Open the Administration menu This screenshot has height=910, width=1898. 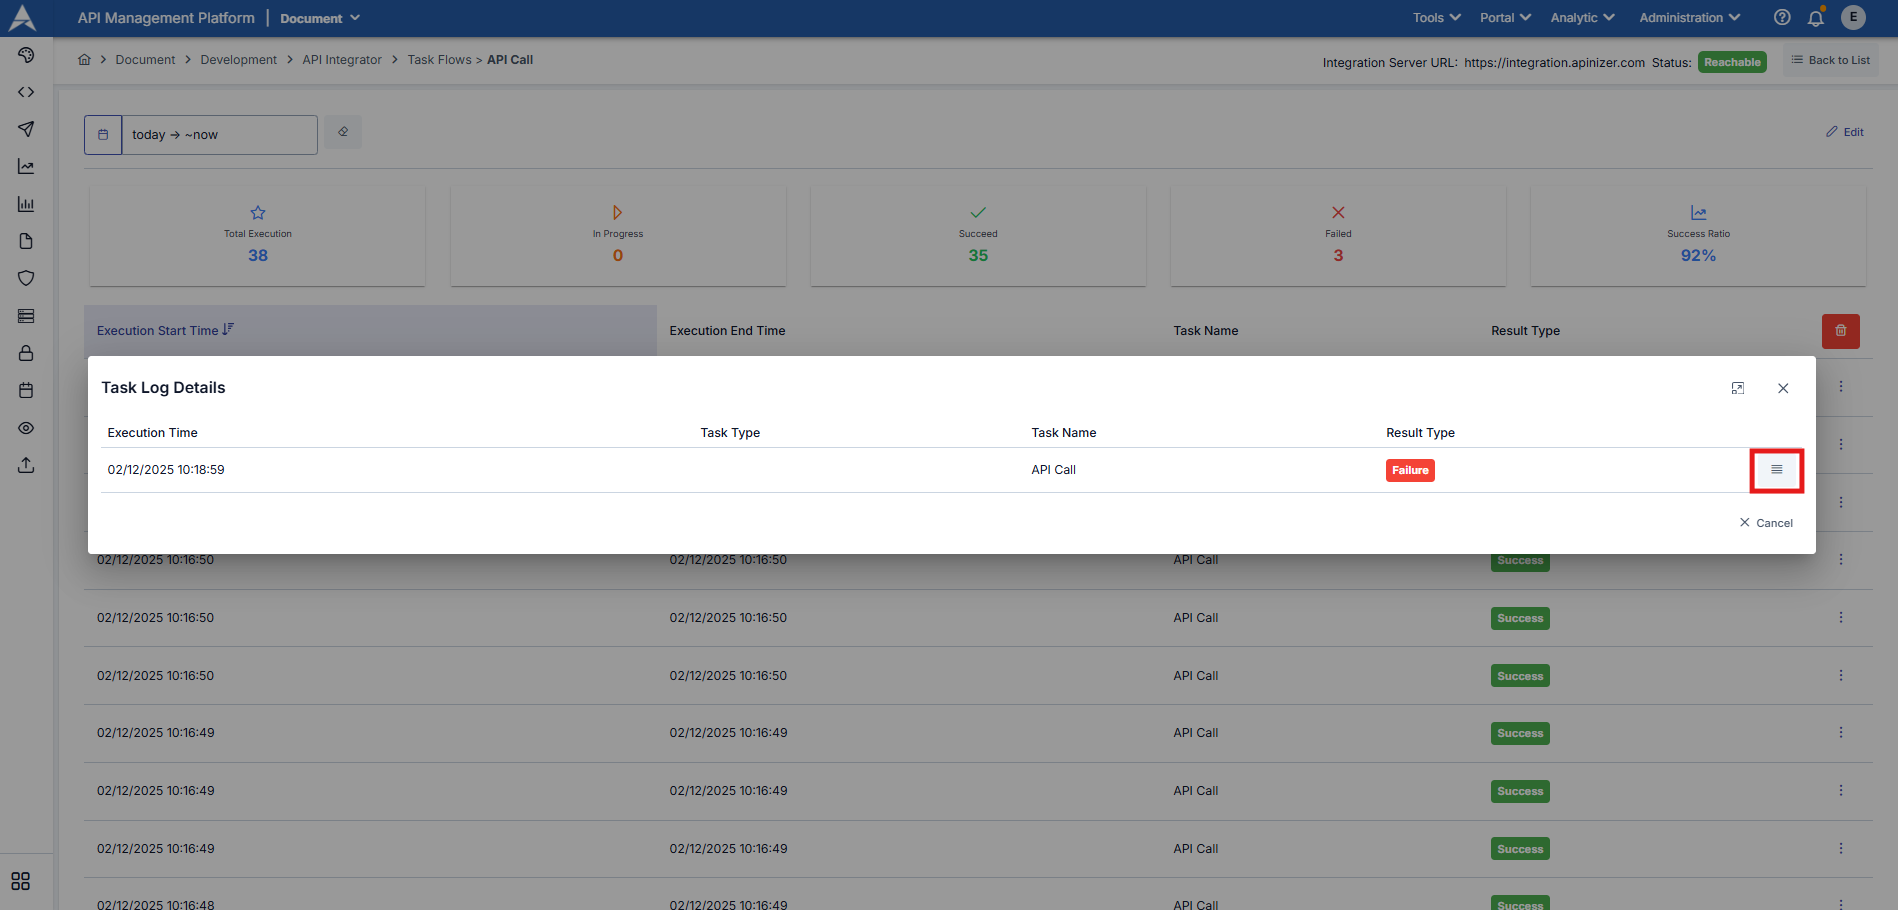click(x=1689, y=18)
